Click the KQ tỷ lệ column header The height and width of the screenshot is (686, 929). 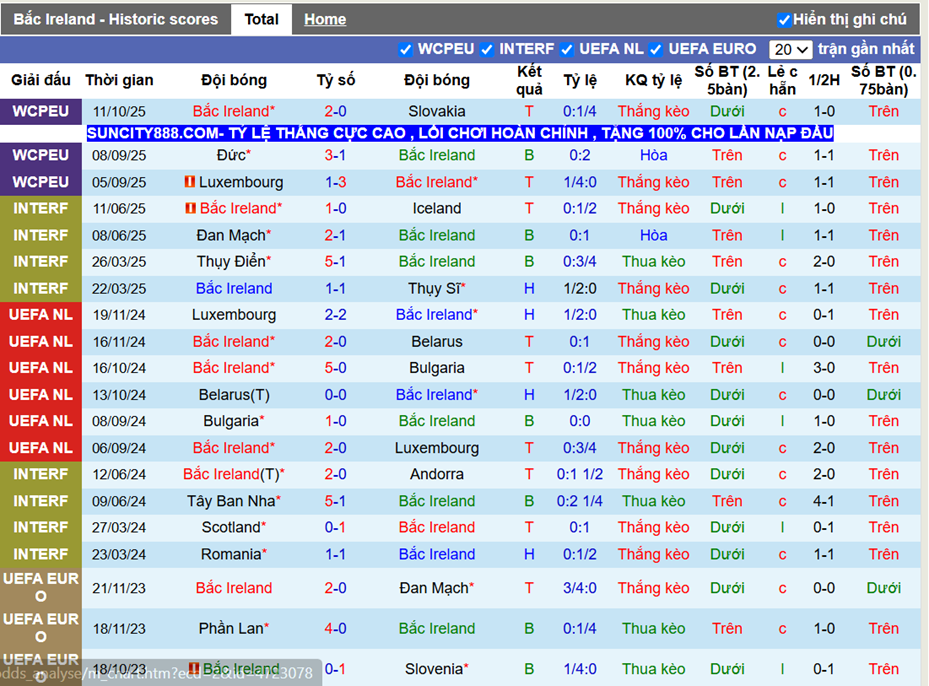[653, 80]
